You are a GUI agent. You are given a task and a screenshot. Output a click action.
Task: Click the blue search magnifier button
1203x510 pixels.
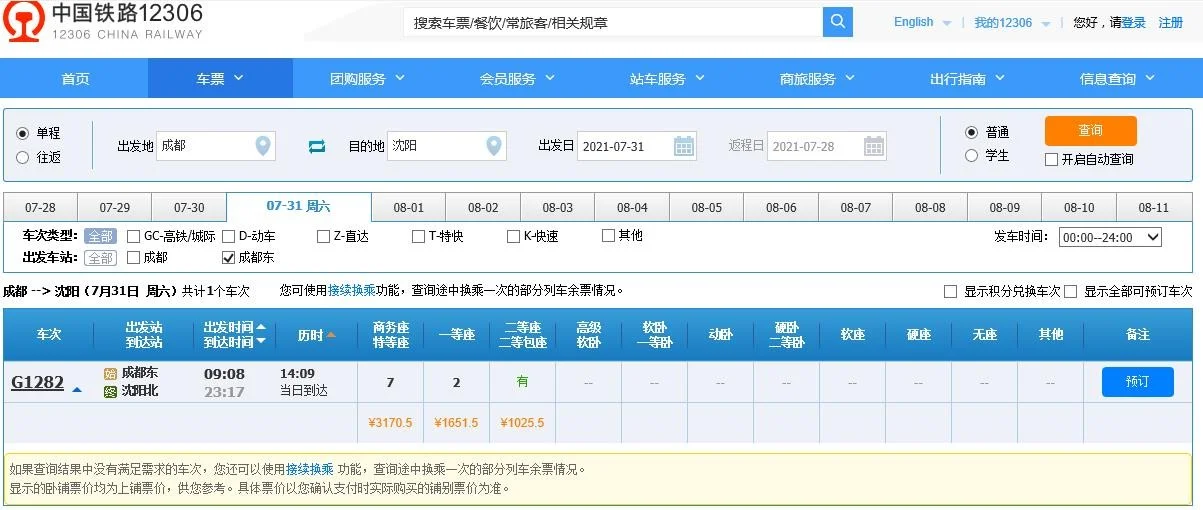(x=838, y=22)
